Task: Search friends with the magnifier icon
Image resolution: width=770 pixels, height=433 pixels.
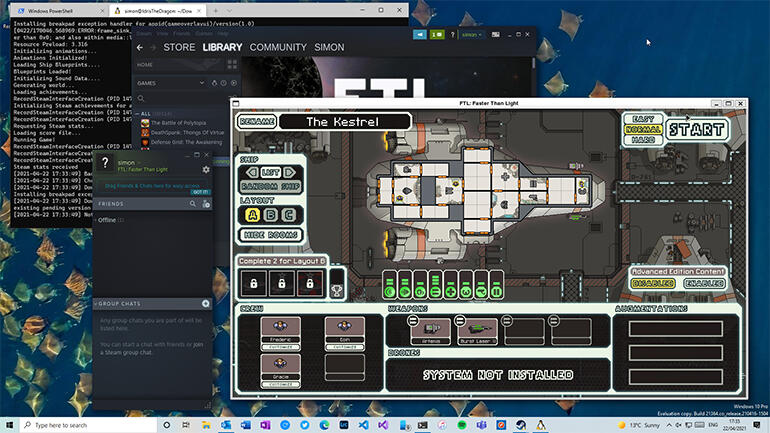Action: [193, 203]
